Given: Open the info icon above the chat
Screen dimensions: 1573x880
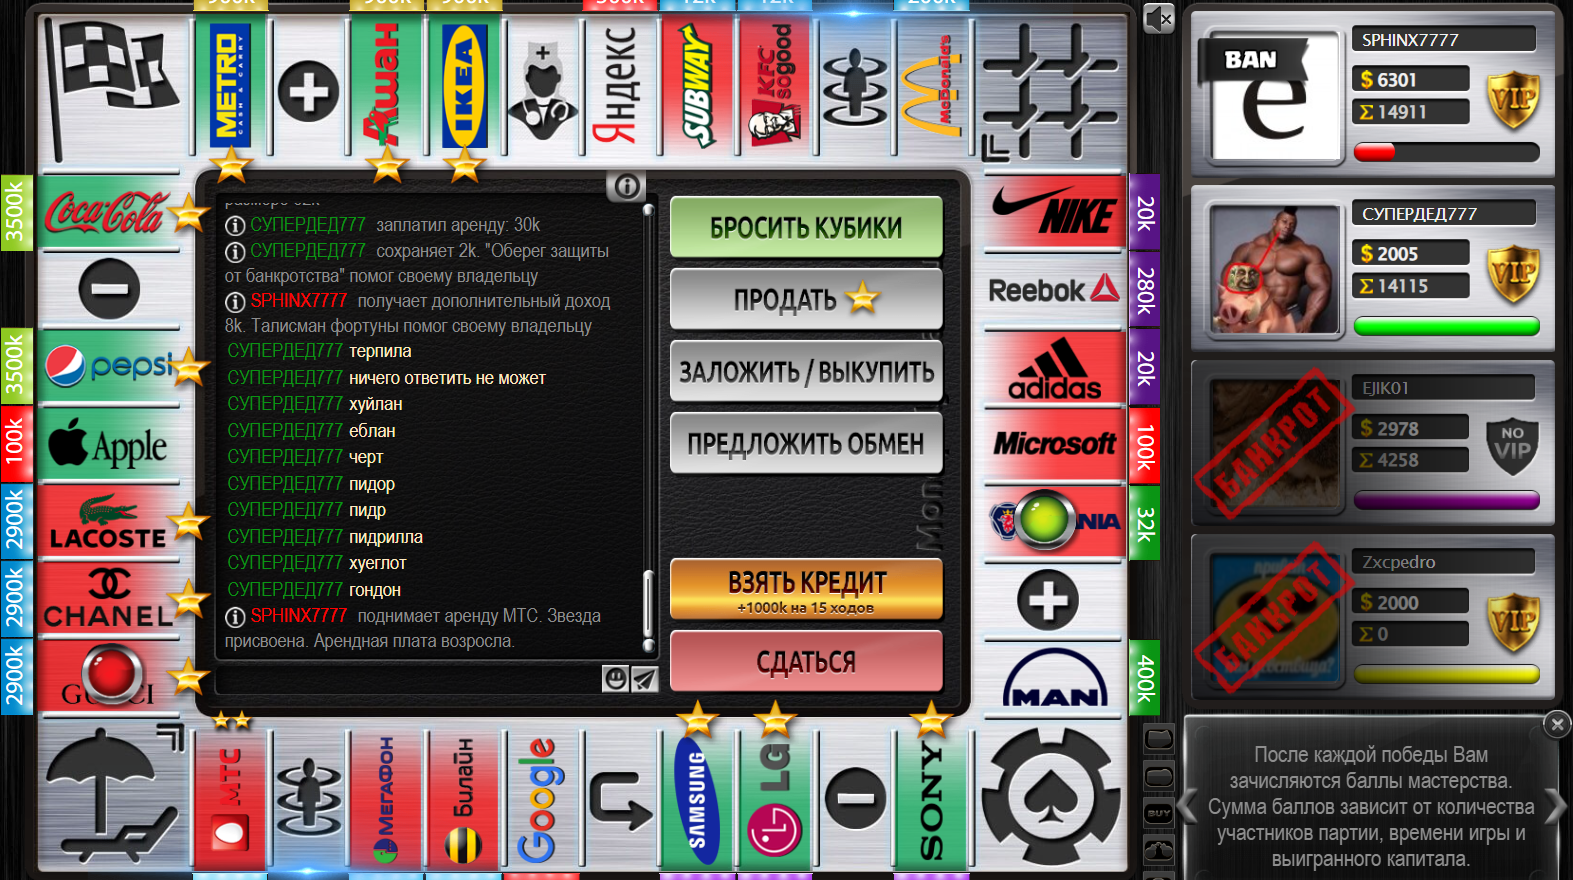Looking at the screenshot, I should pos(627,186).
